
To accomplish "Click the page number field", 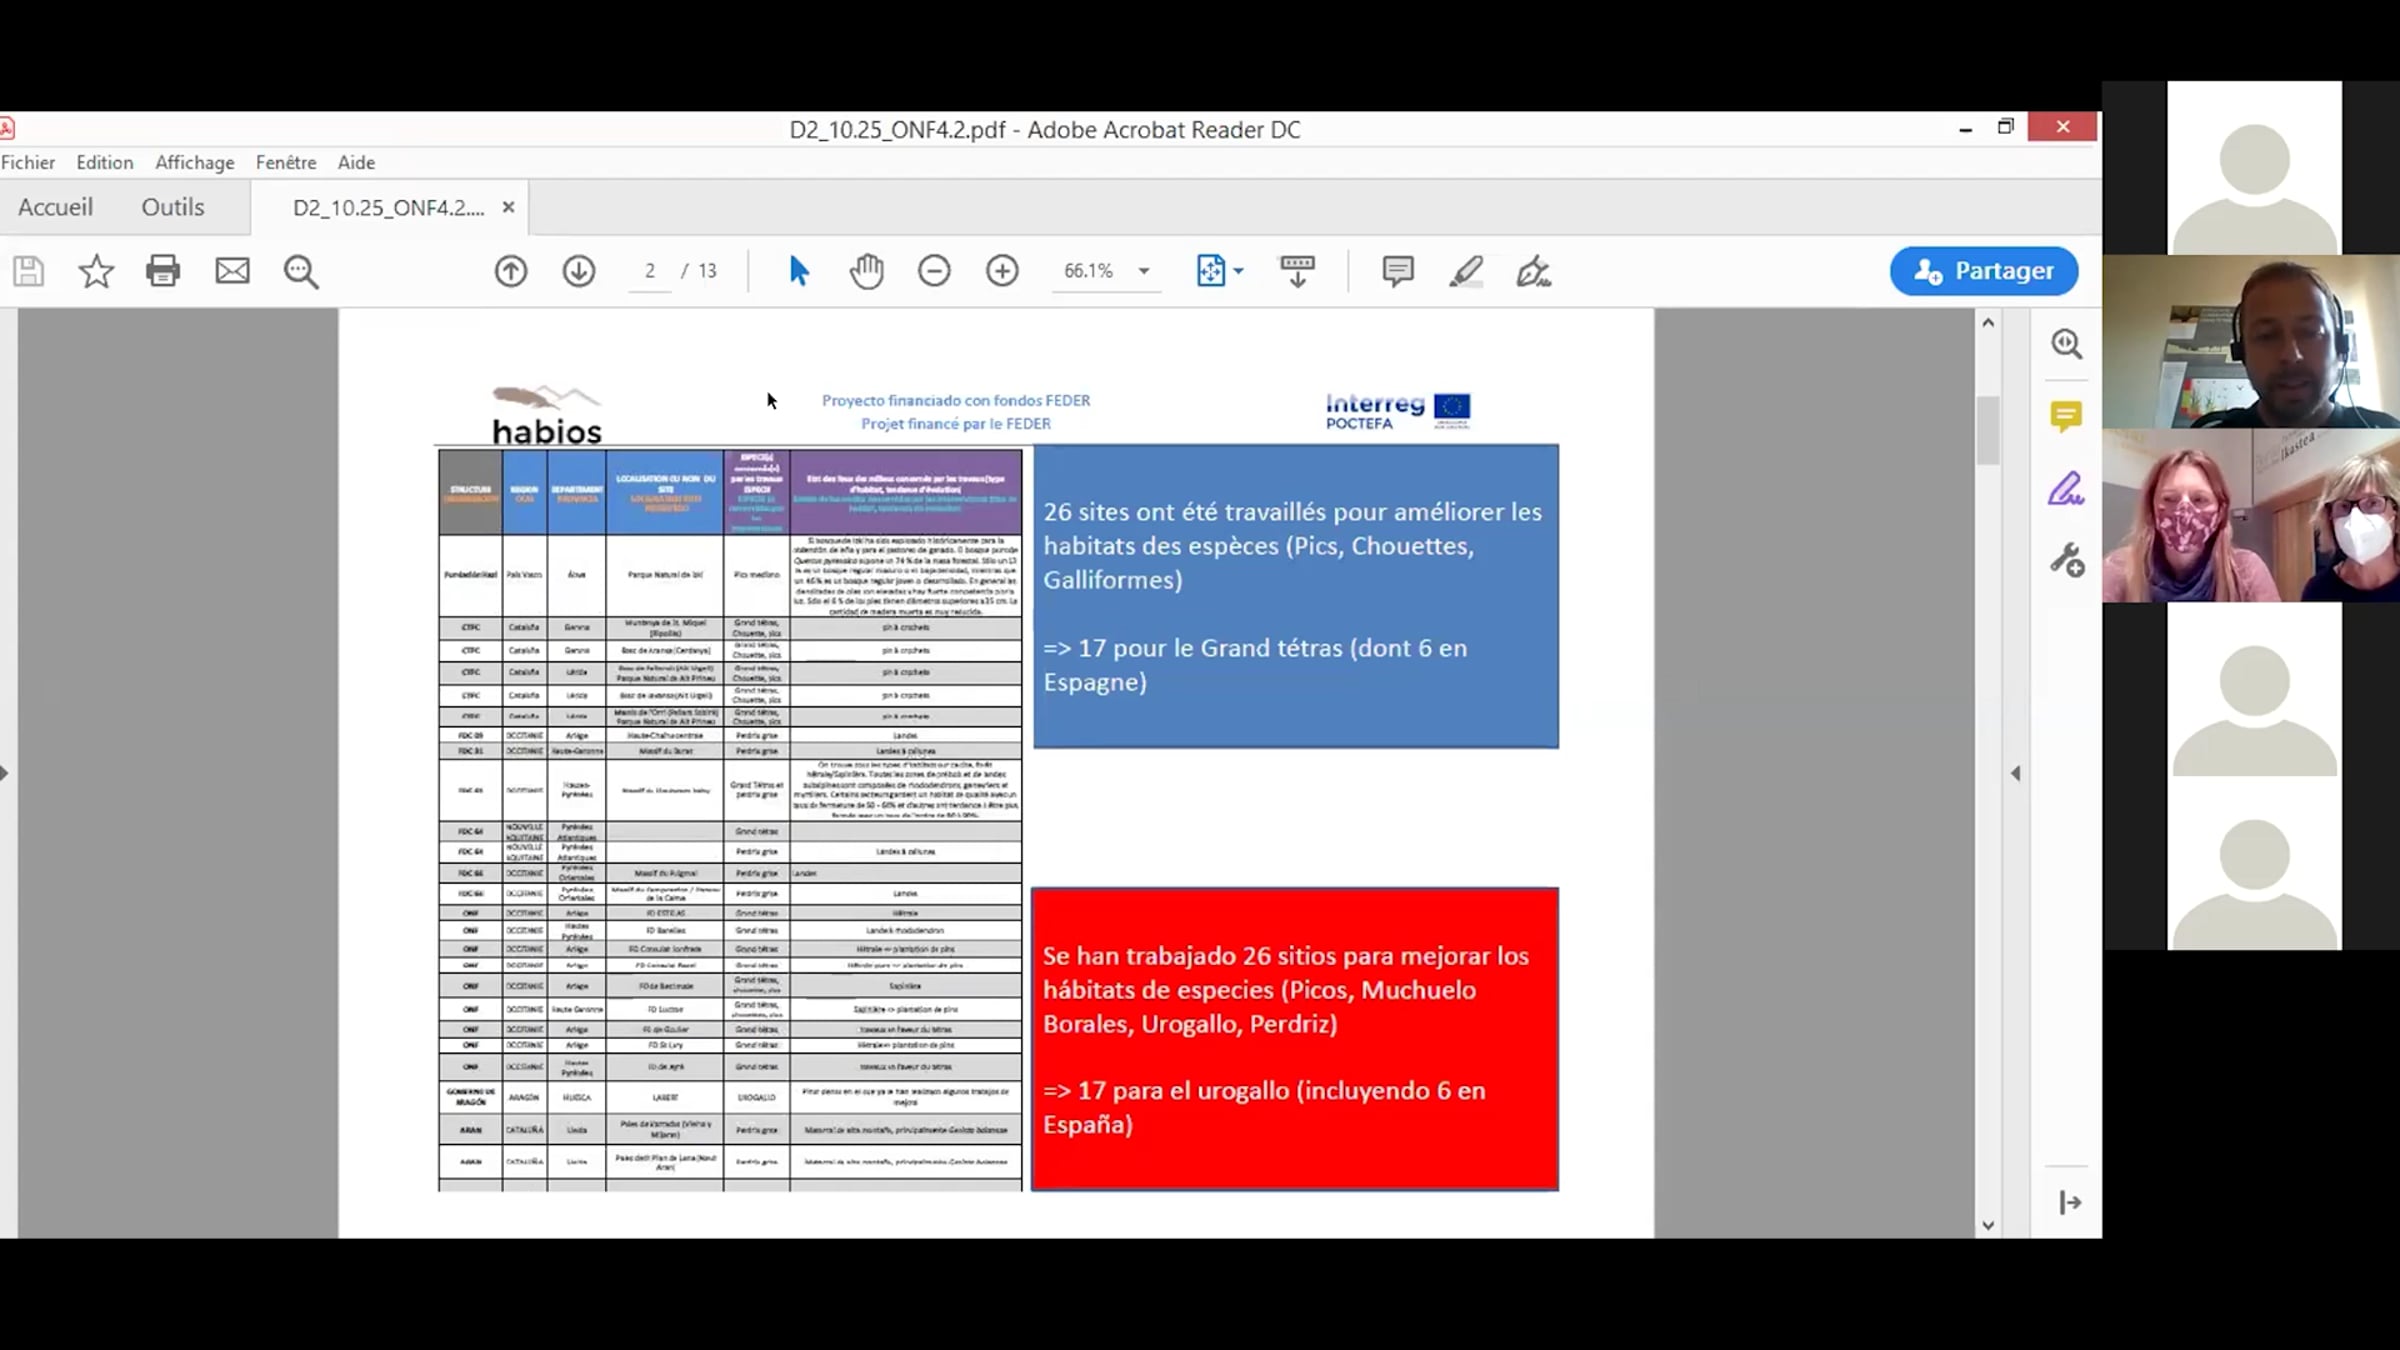I will (650, 271).
